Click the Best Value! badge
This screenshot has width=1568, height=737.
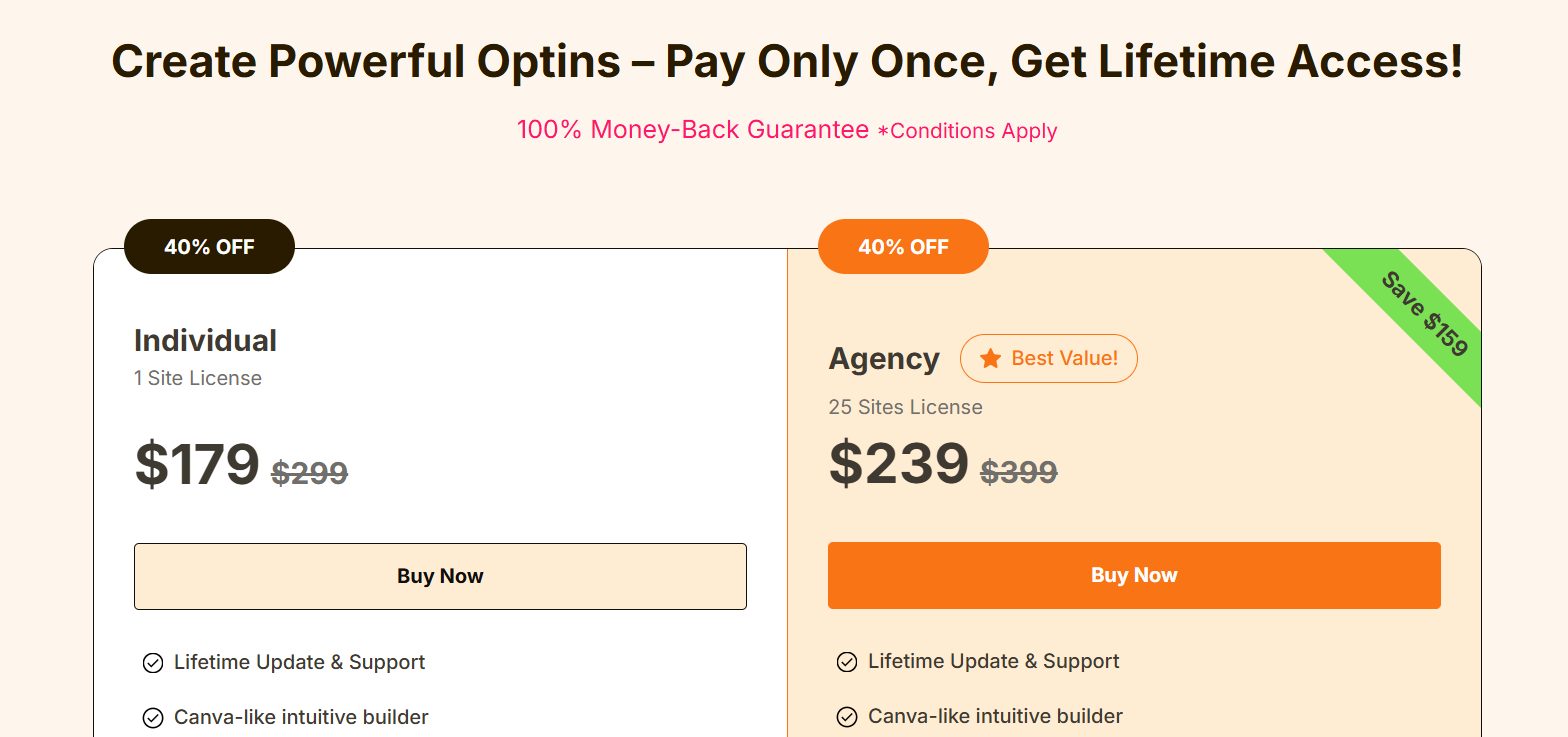tap(1049, 358)
